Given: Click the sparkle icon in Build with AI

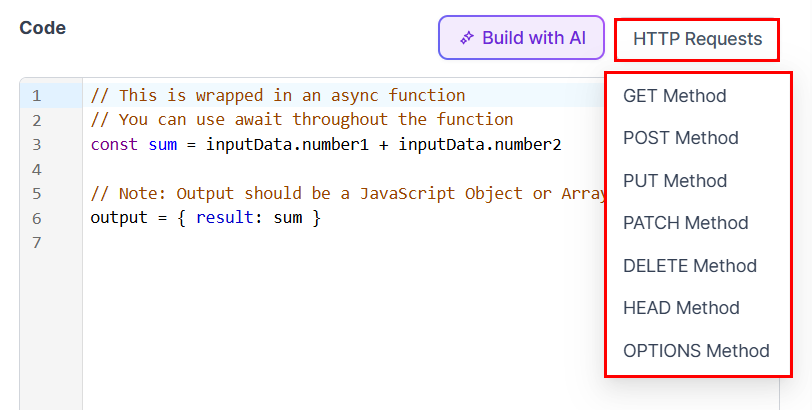Looking at the screenshot, I should point(467,38).
